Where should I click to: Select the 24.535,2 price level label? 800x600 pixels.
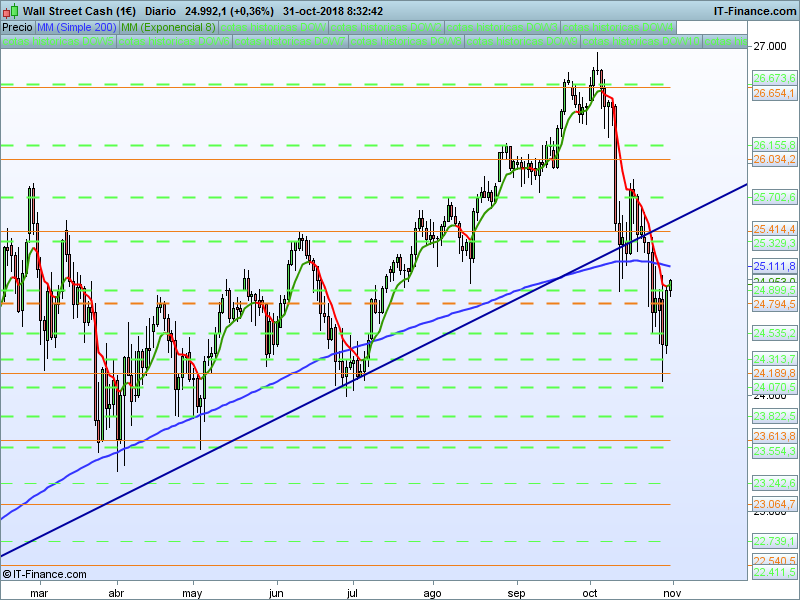(x=774, y=333)
